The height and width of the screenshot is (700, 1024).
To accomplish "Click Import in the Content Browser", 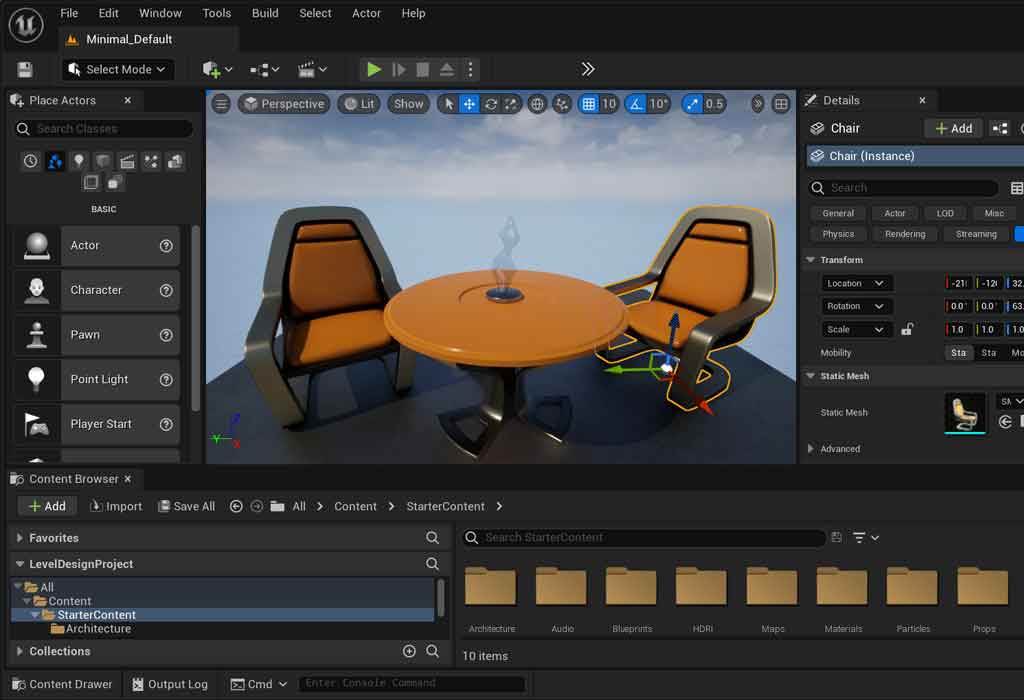I will click(116, 506).
